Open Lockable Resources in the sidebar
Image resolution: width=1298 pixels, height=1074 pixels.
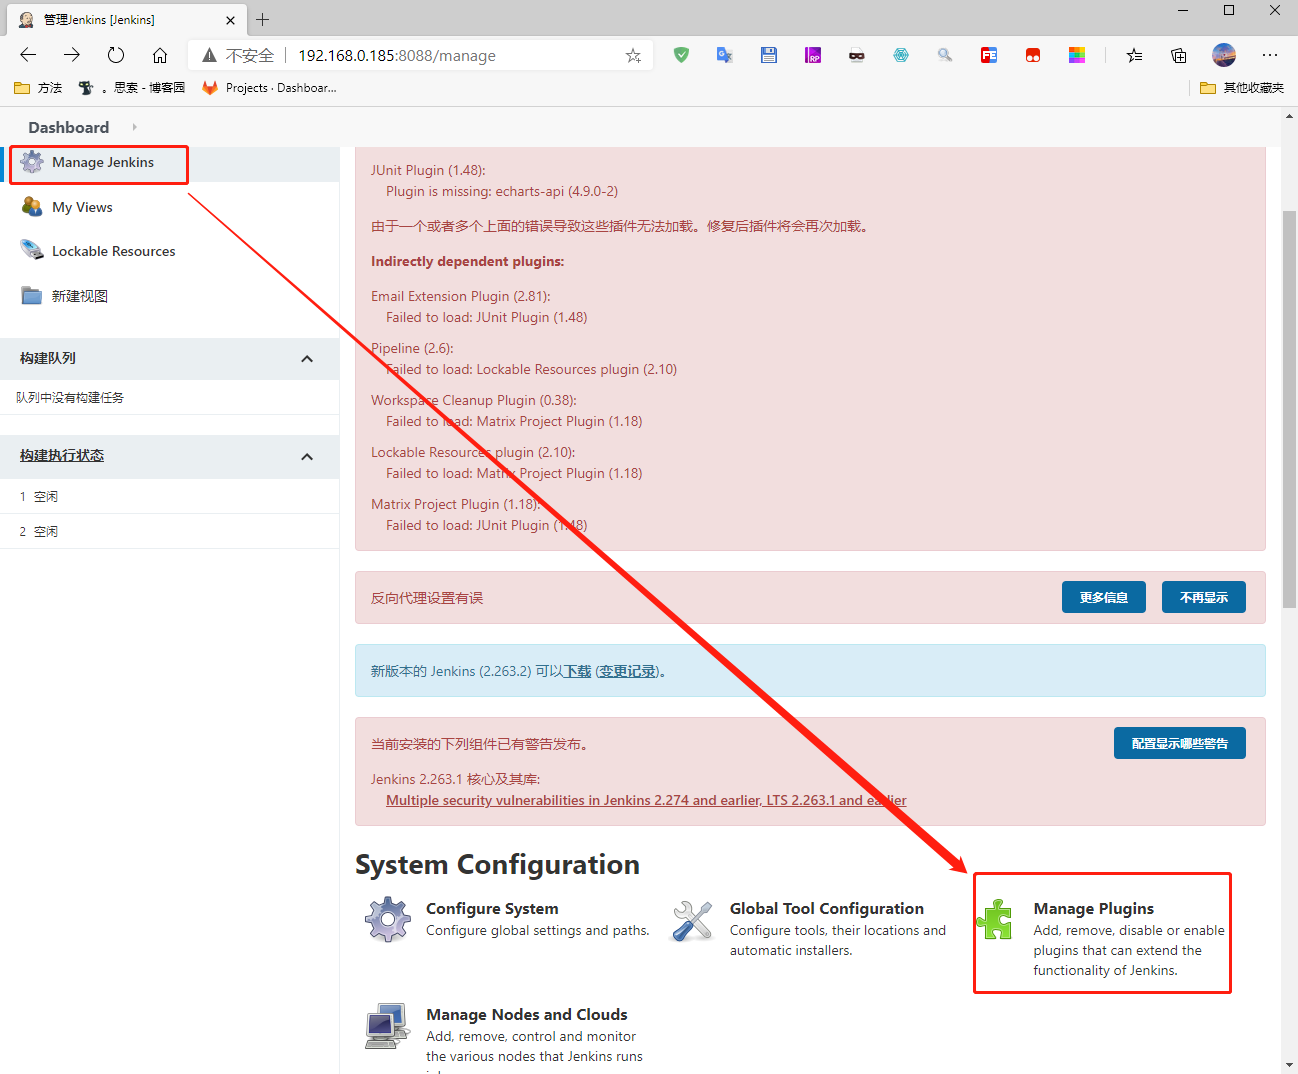tap(114, 251)
